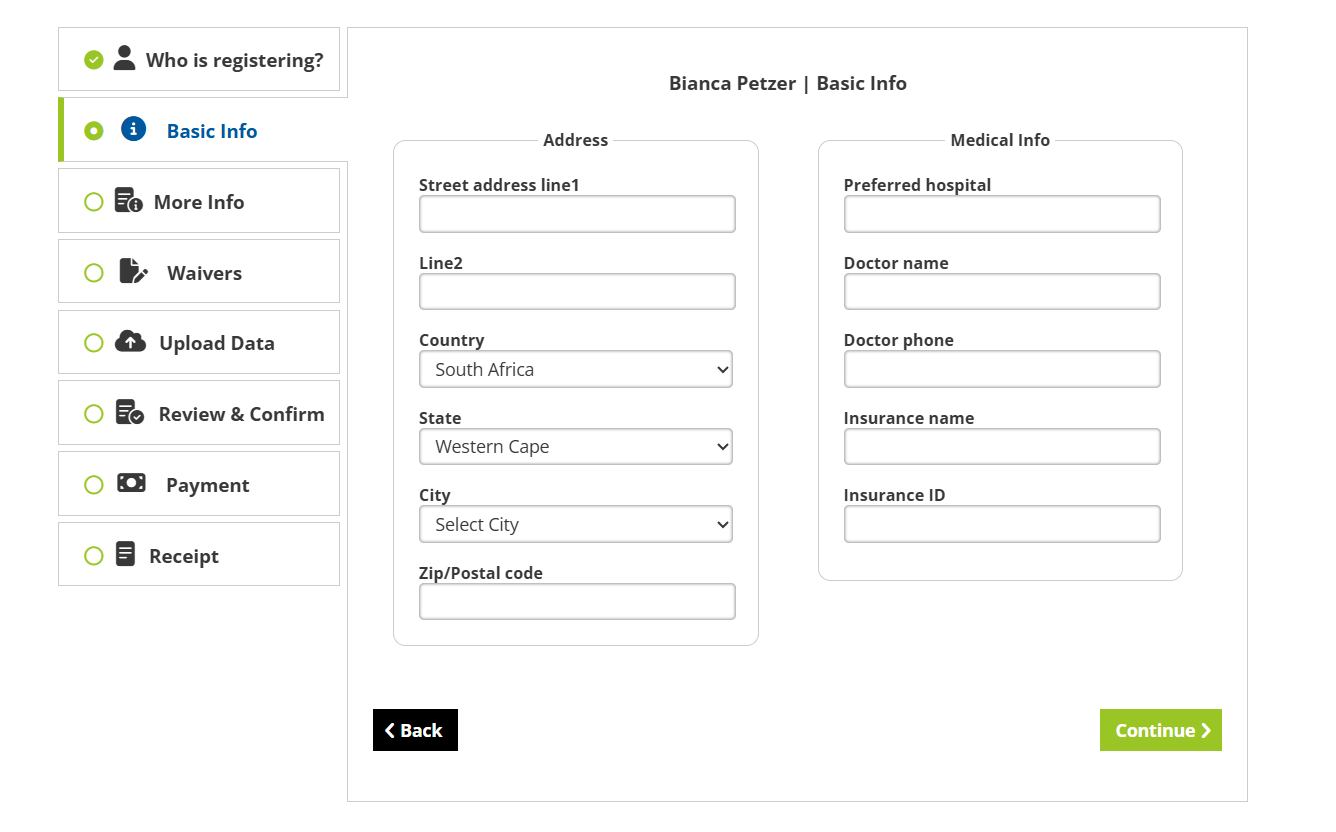
Task: Switch to the Review & Confirm step
Action: pyautogui.click(x=241, y=414)
